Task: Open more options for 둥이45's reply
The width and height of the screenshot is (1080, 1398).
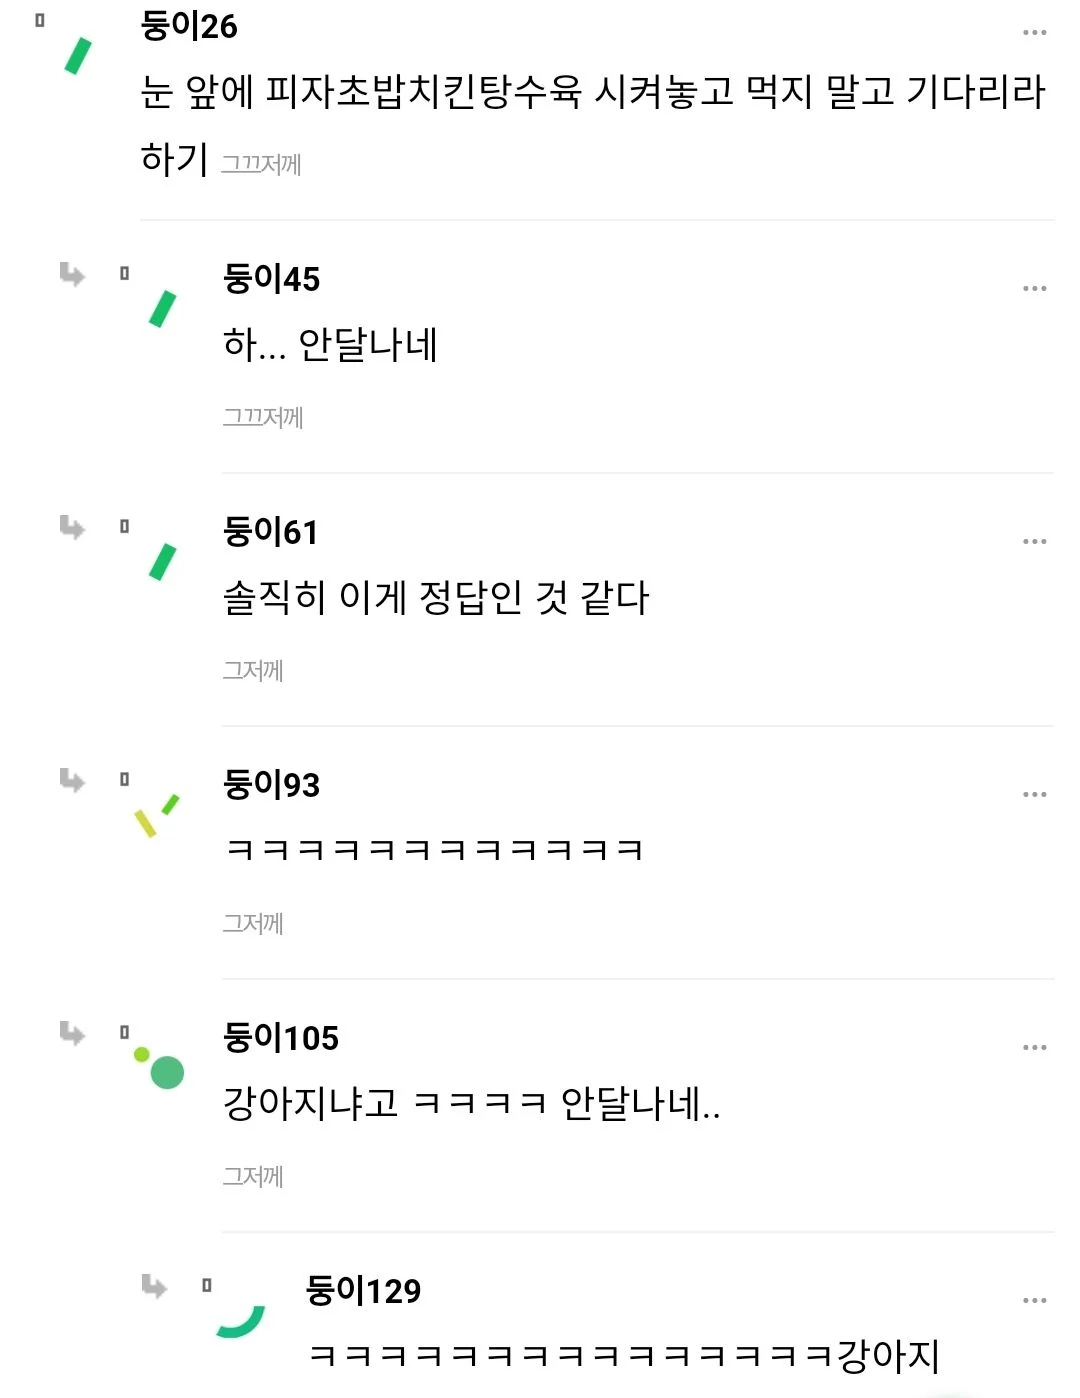Action: click(x=1034, y=288)
